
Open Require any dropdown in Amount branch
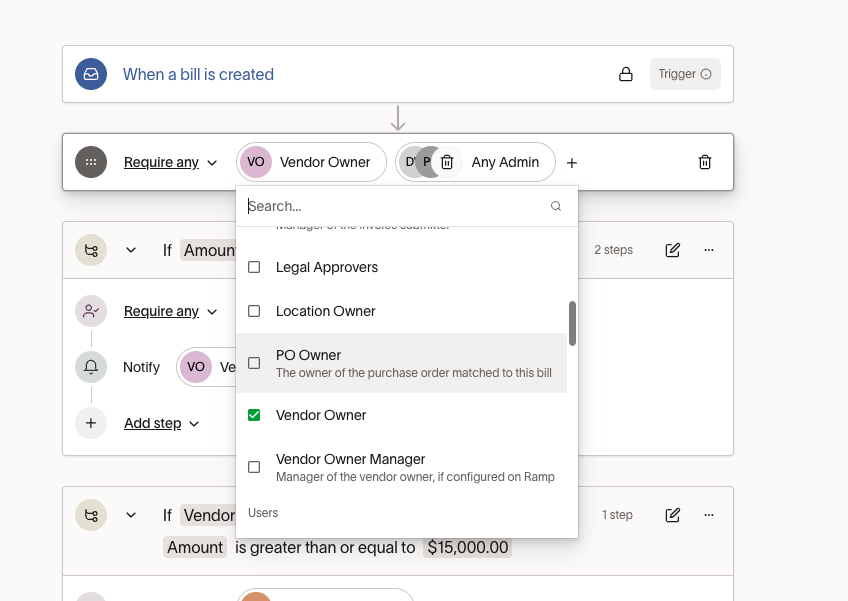point(170,312)
